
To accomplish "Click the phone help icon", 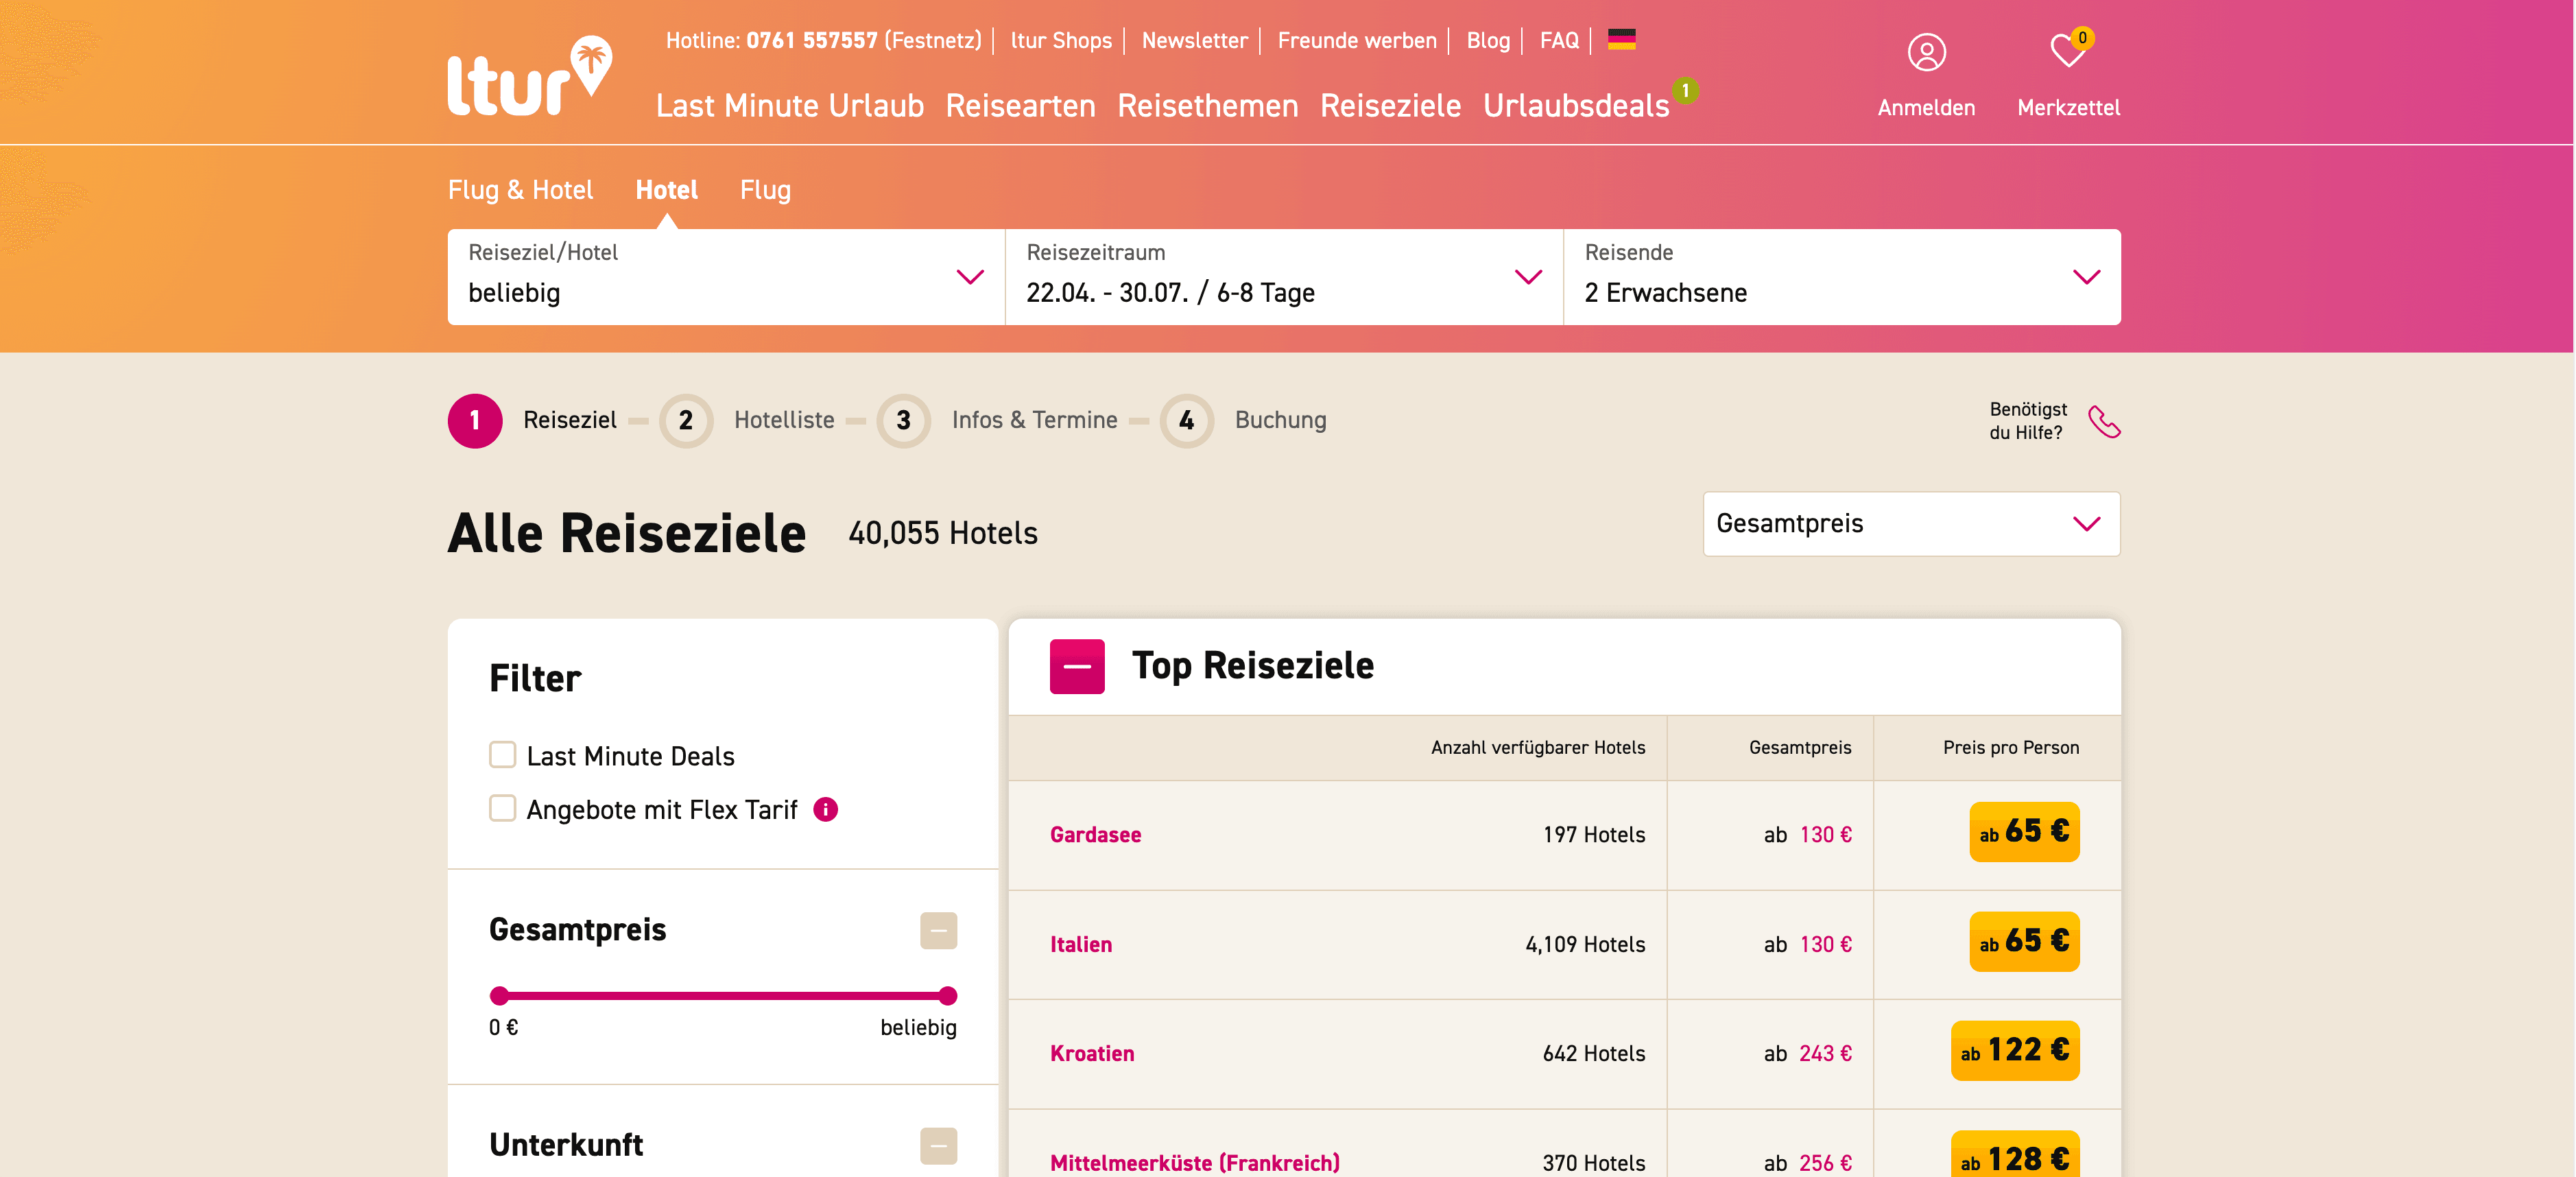I will pos(2103,422).
